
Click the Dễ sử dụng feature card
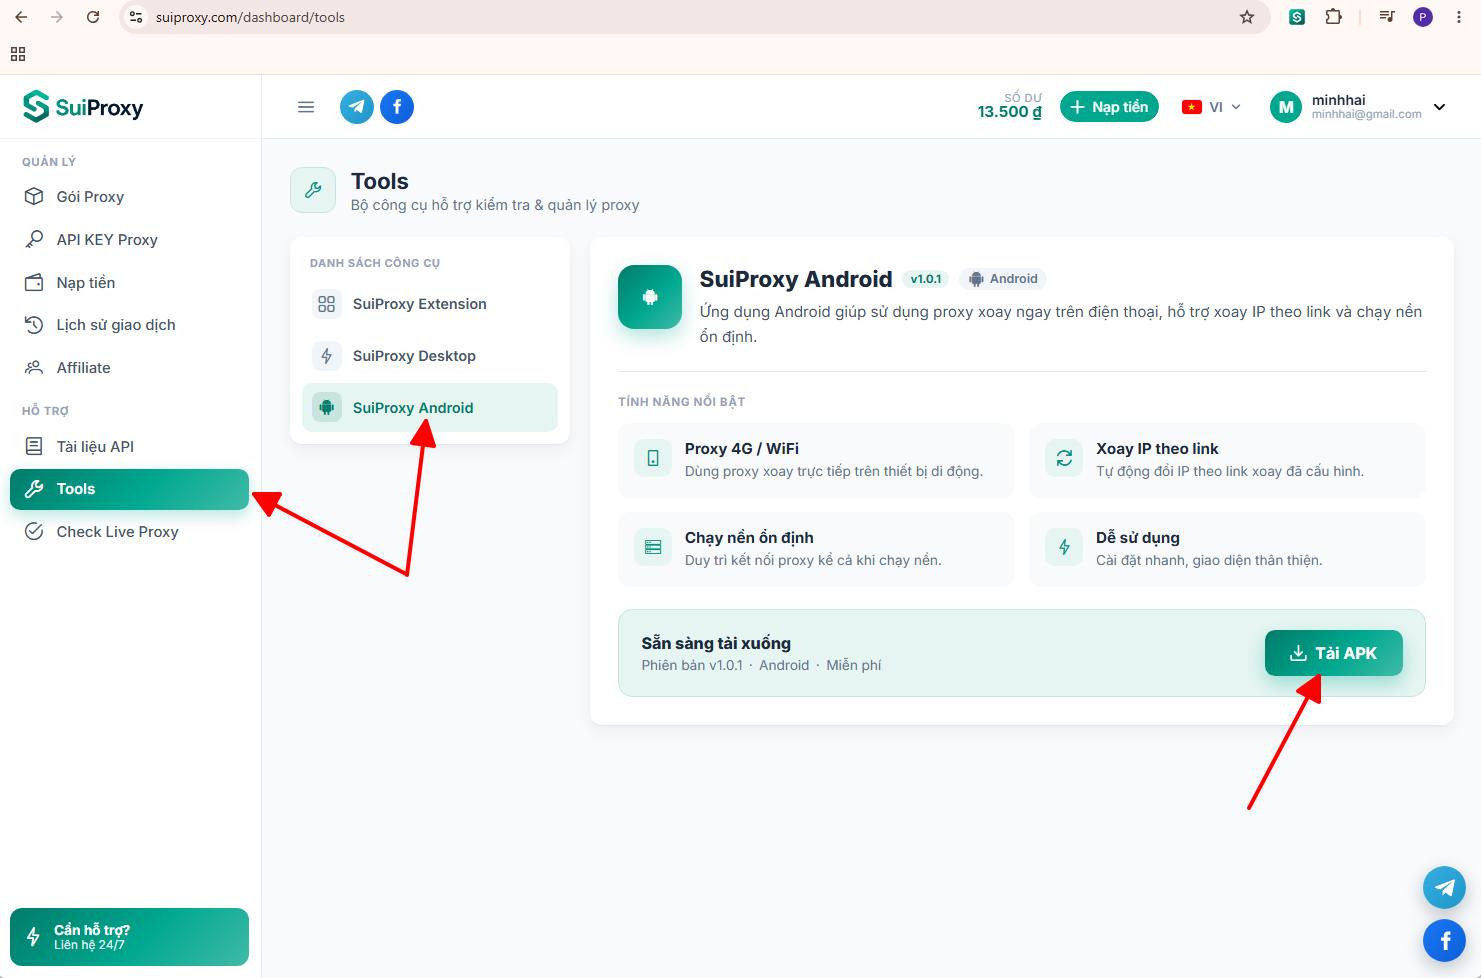click(x=1227, y=549)
